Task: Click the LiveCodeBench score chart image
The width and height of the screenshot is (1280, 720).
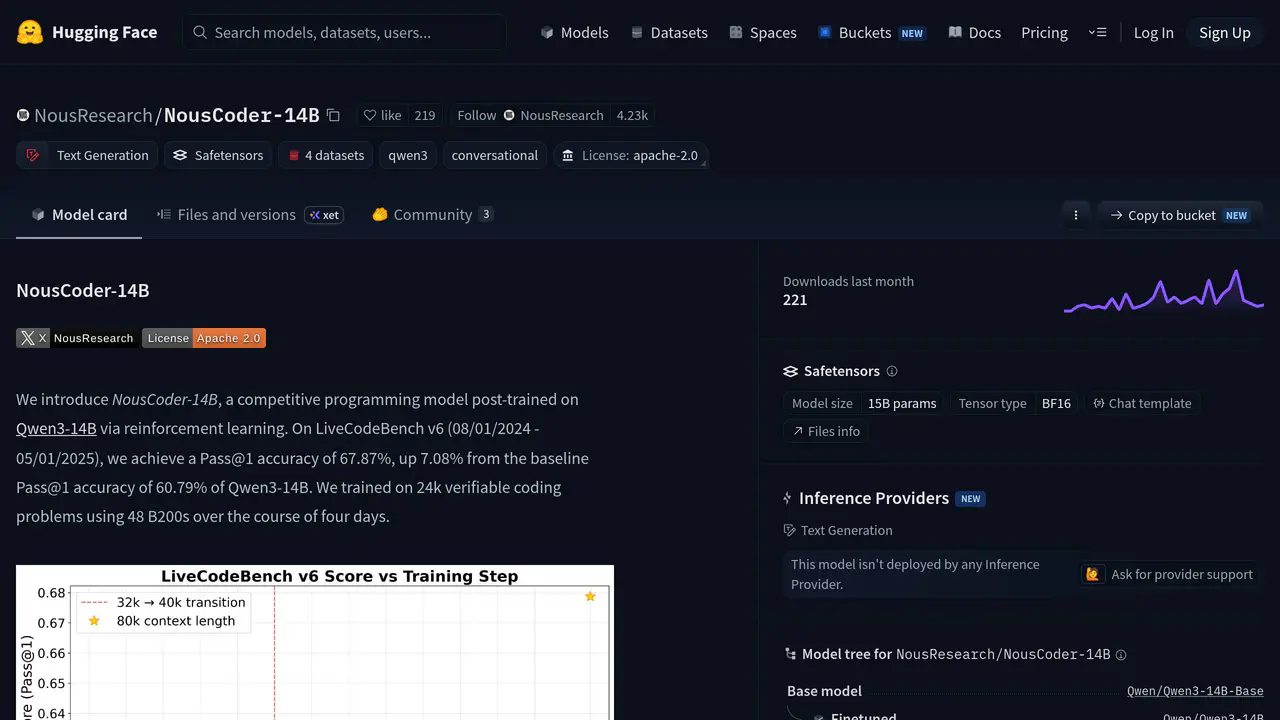Action: [x=315, y=642]
